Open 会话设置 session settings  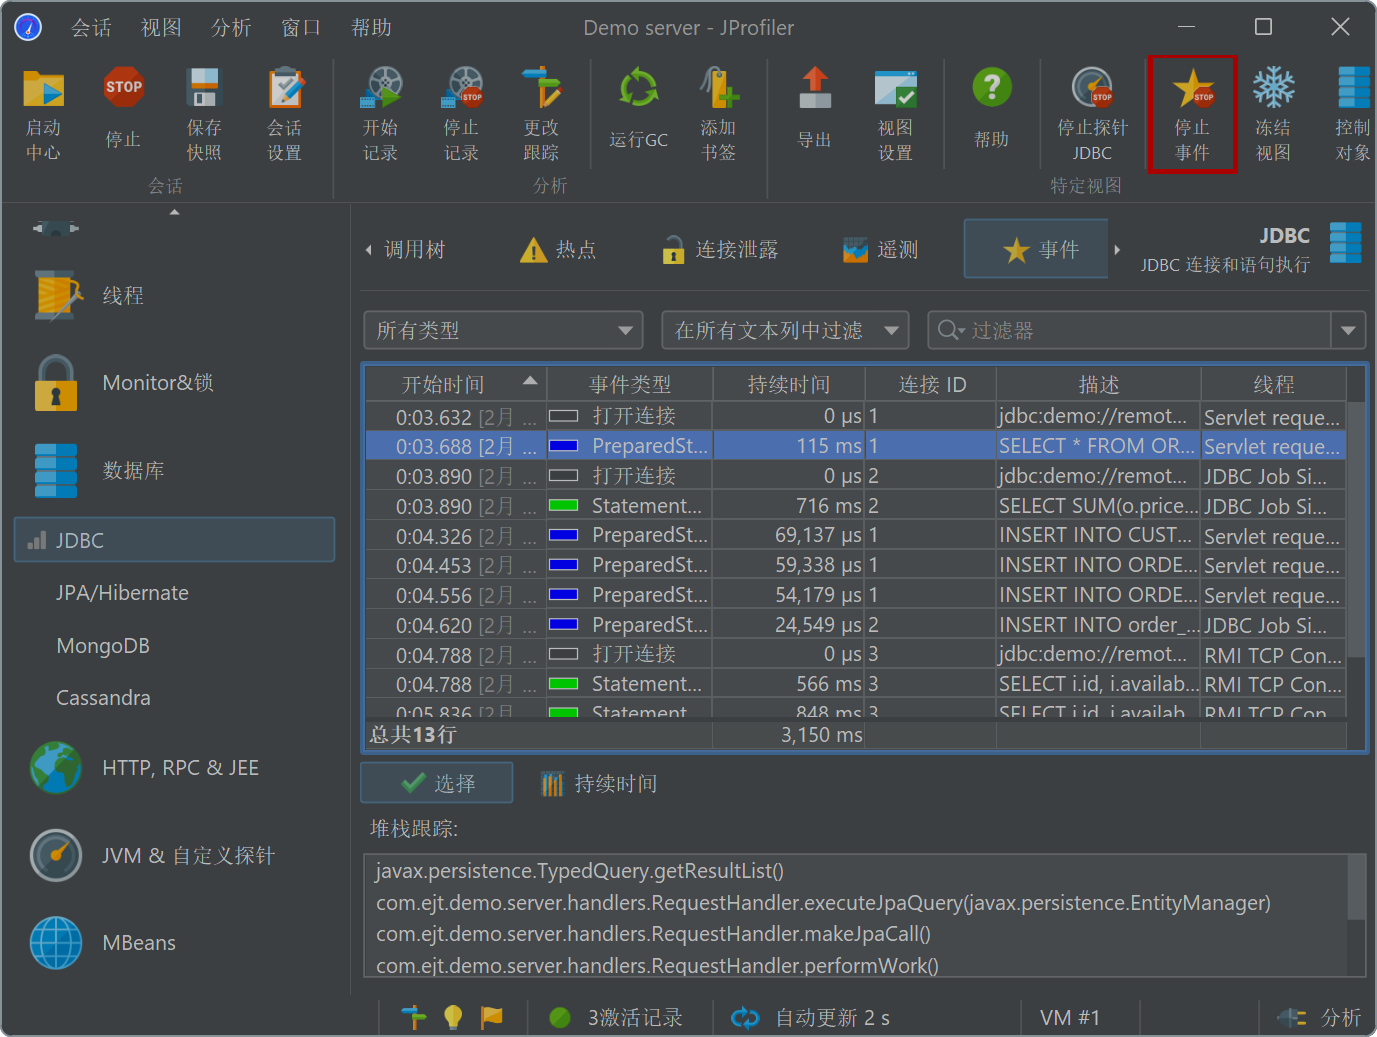click(x=285, y=115)
